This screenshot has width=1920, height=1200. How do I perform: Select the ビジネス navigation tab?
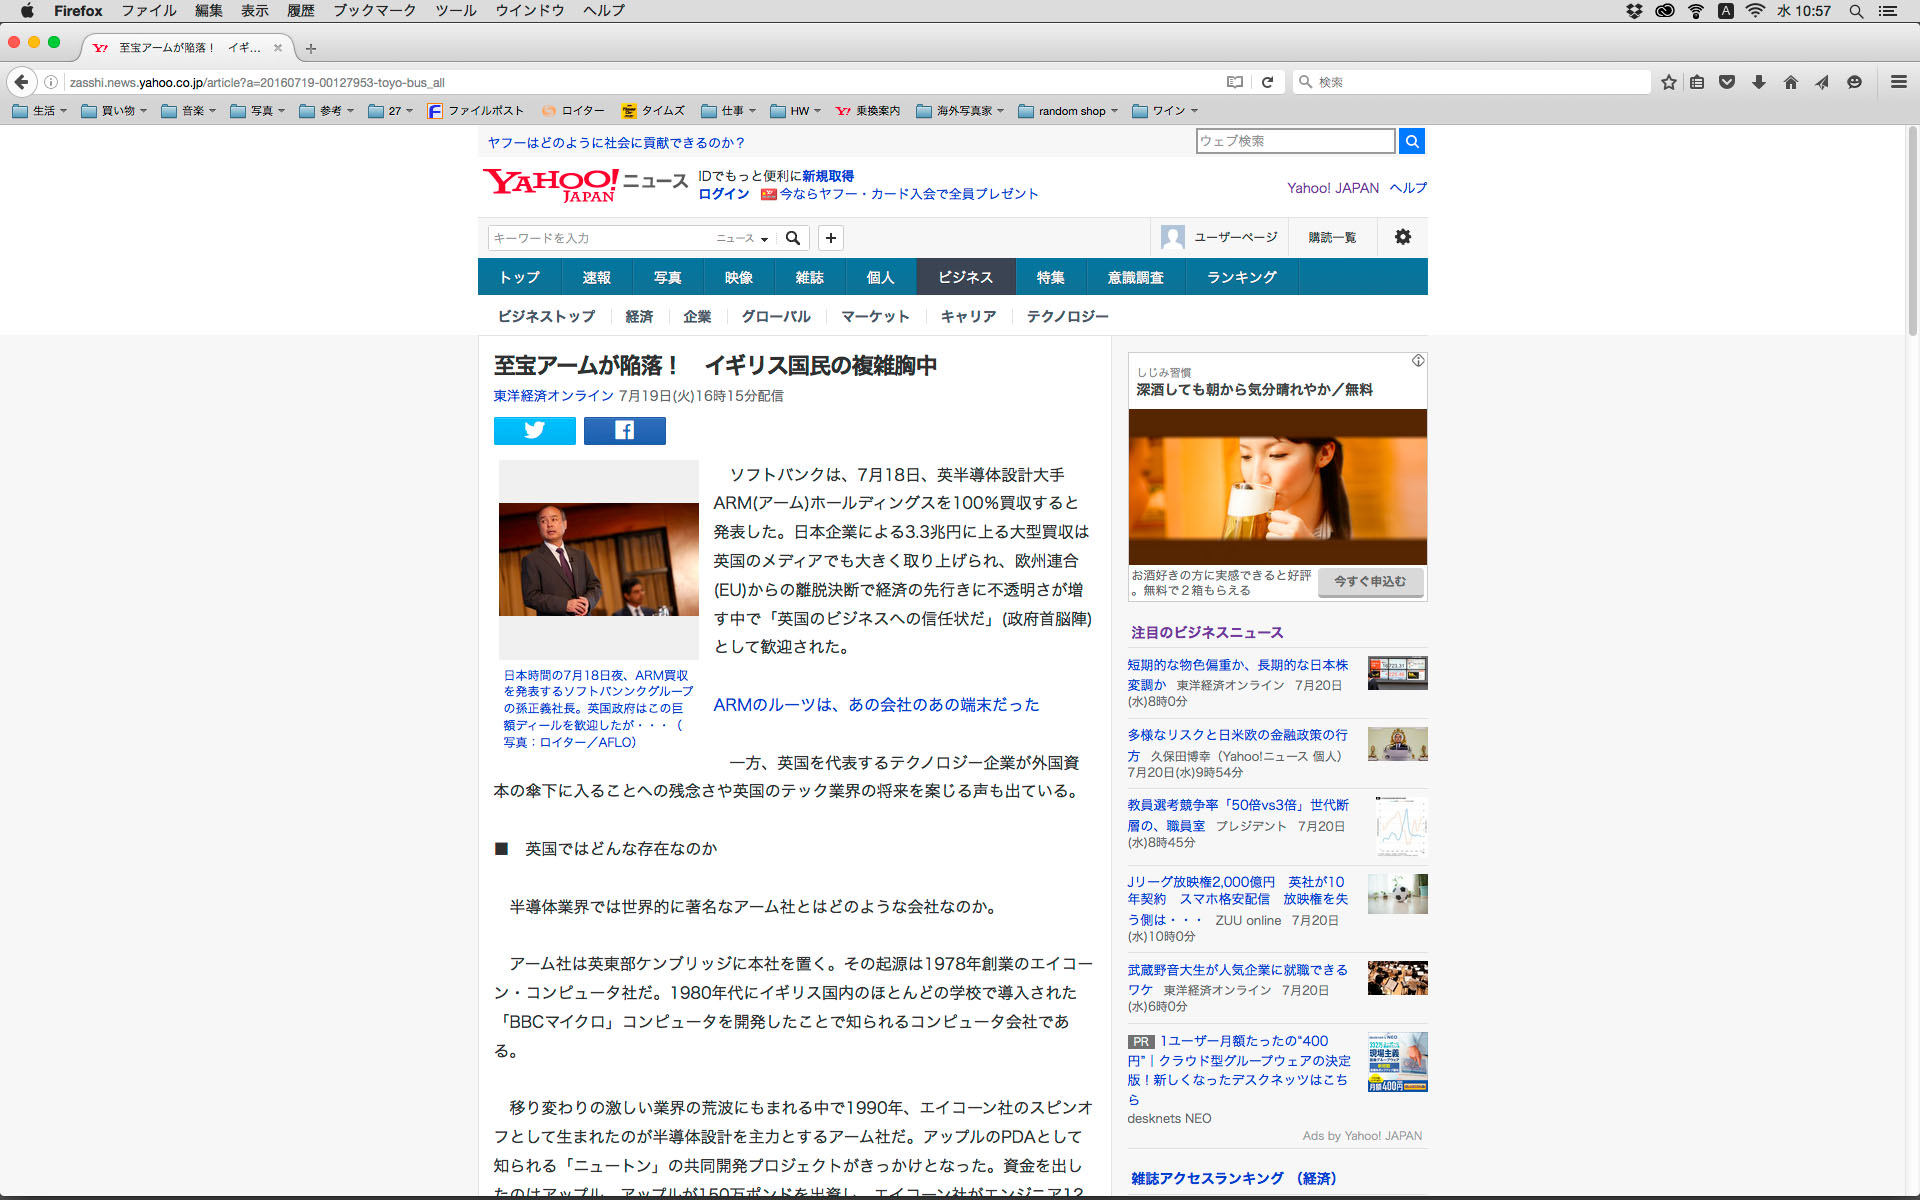coord(964,277)
